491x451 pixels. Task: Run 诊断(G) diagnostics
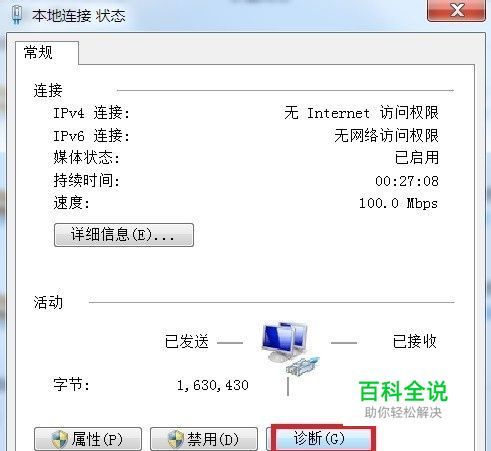319,439
